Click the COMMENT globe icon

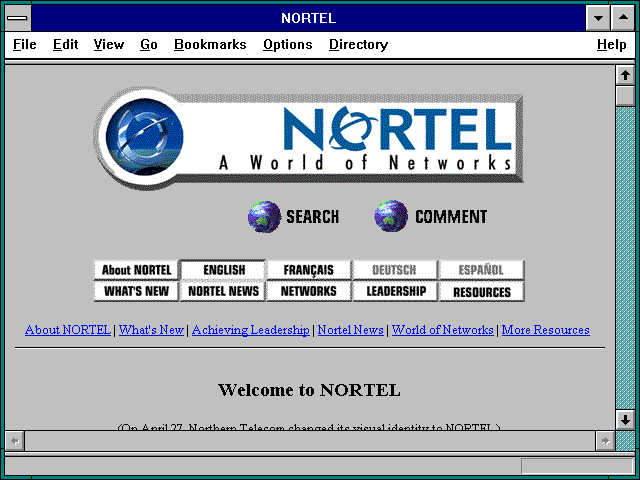(391, 216)
